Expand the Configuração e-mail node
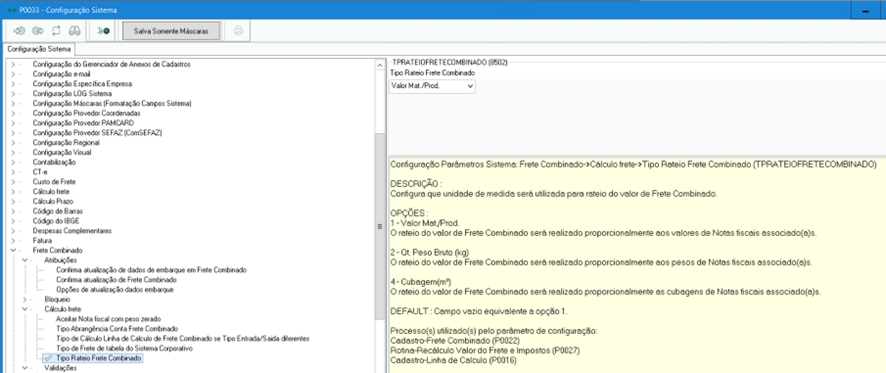The width and height of the screenshot is (886, 373). 13,74
